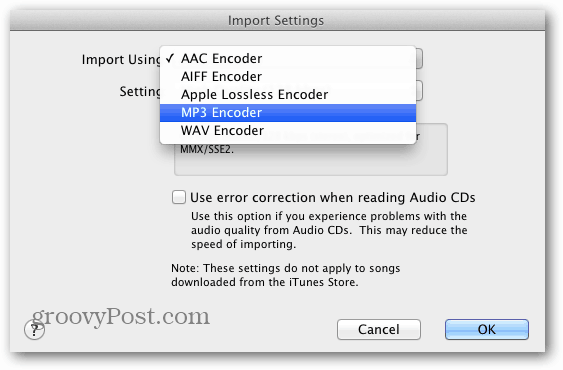The width and height of the screenshot is (563, 370).
Task: Open help with the question mark button
Action: 34,329
